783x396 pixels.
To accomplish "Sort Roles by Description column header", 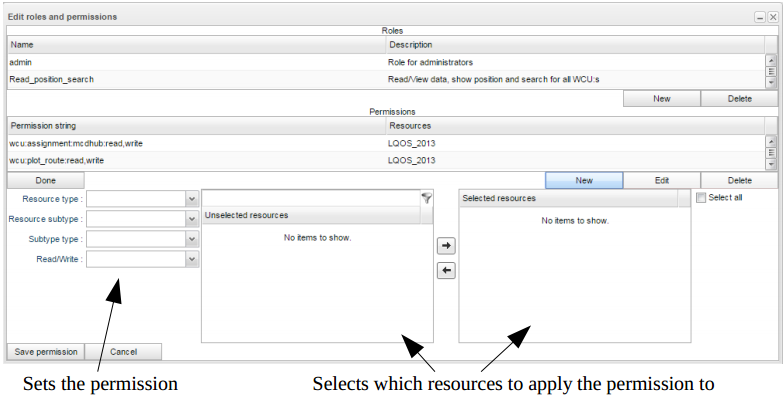I will coord(575,45).
